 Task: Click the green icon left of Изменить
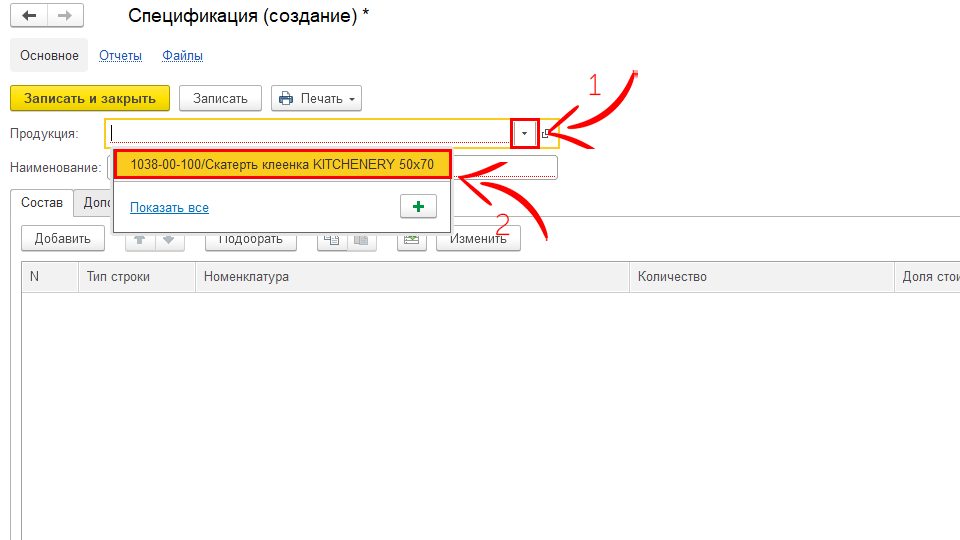tap(411, 239)
